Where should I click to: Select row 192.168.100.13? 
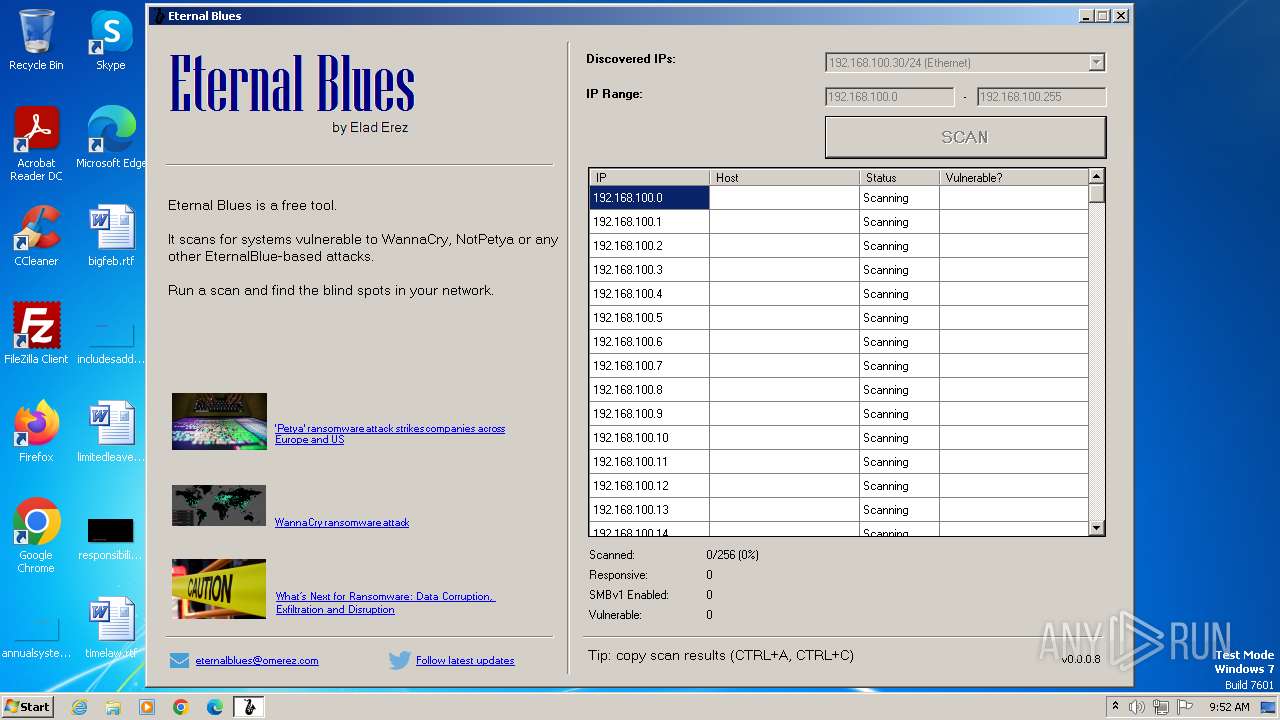pyautogui.click(x=838, y=510)
